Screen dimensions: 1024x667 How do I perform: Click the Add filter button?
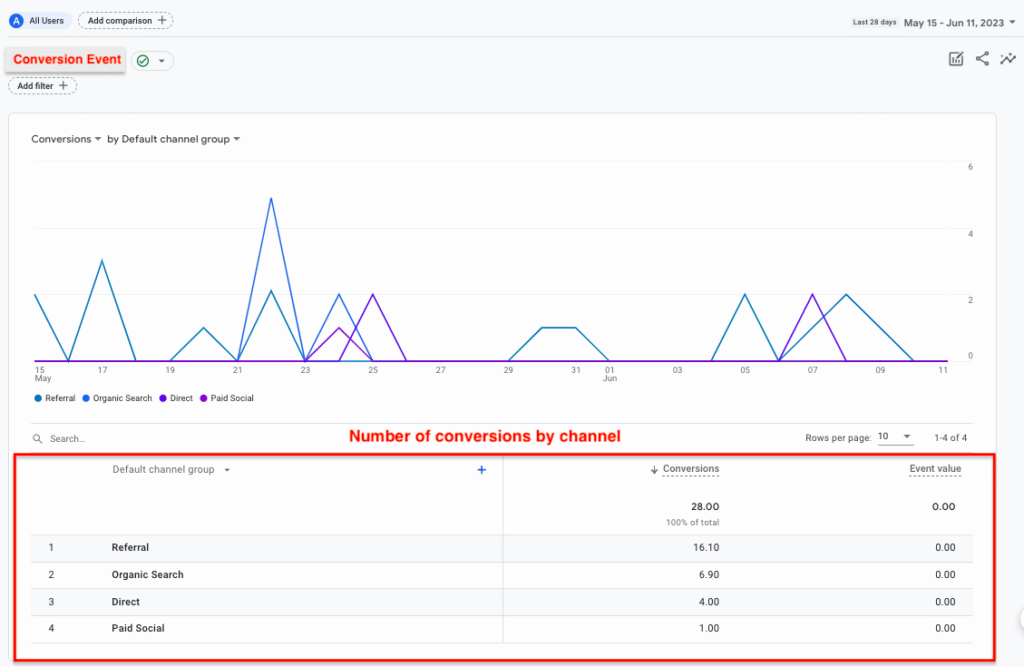click(x=42, y=86)
